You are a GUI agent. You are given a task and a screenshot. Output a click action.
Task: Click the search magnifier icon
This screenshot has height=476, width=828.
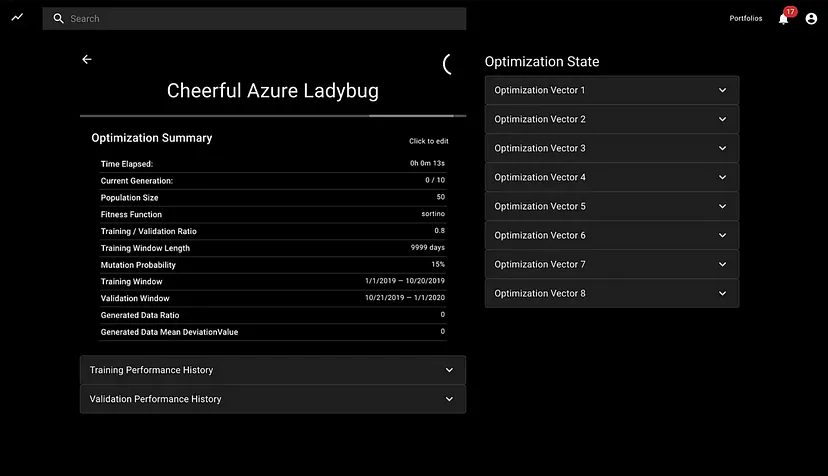pyautogui.click(x=58, y=19)
